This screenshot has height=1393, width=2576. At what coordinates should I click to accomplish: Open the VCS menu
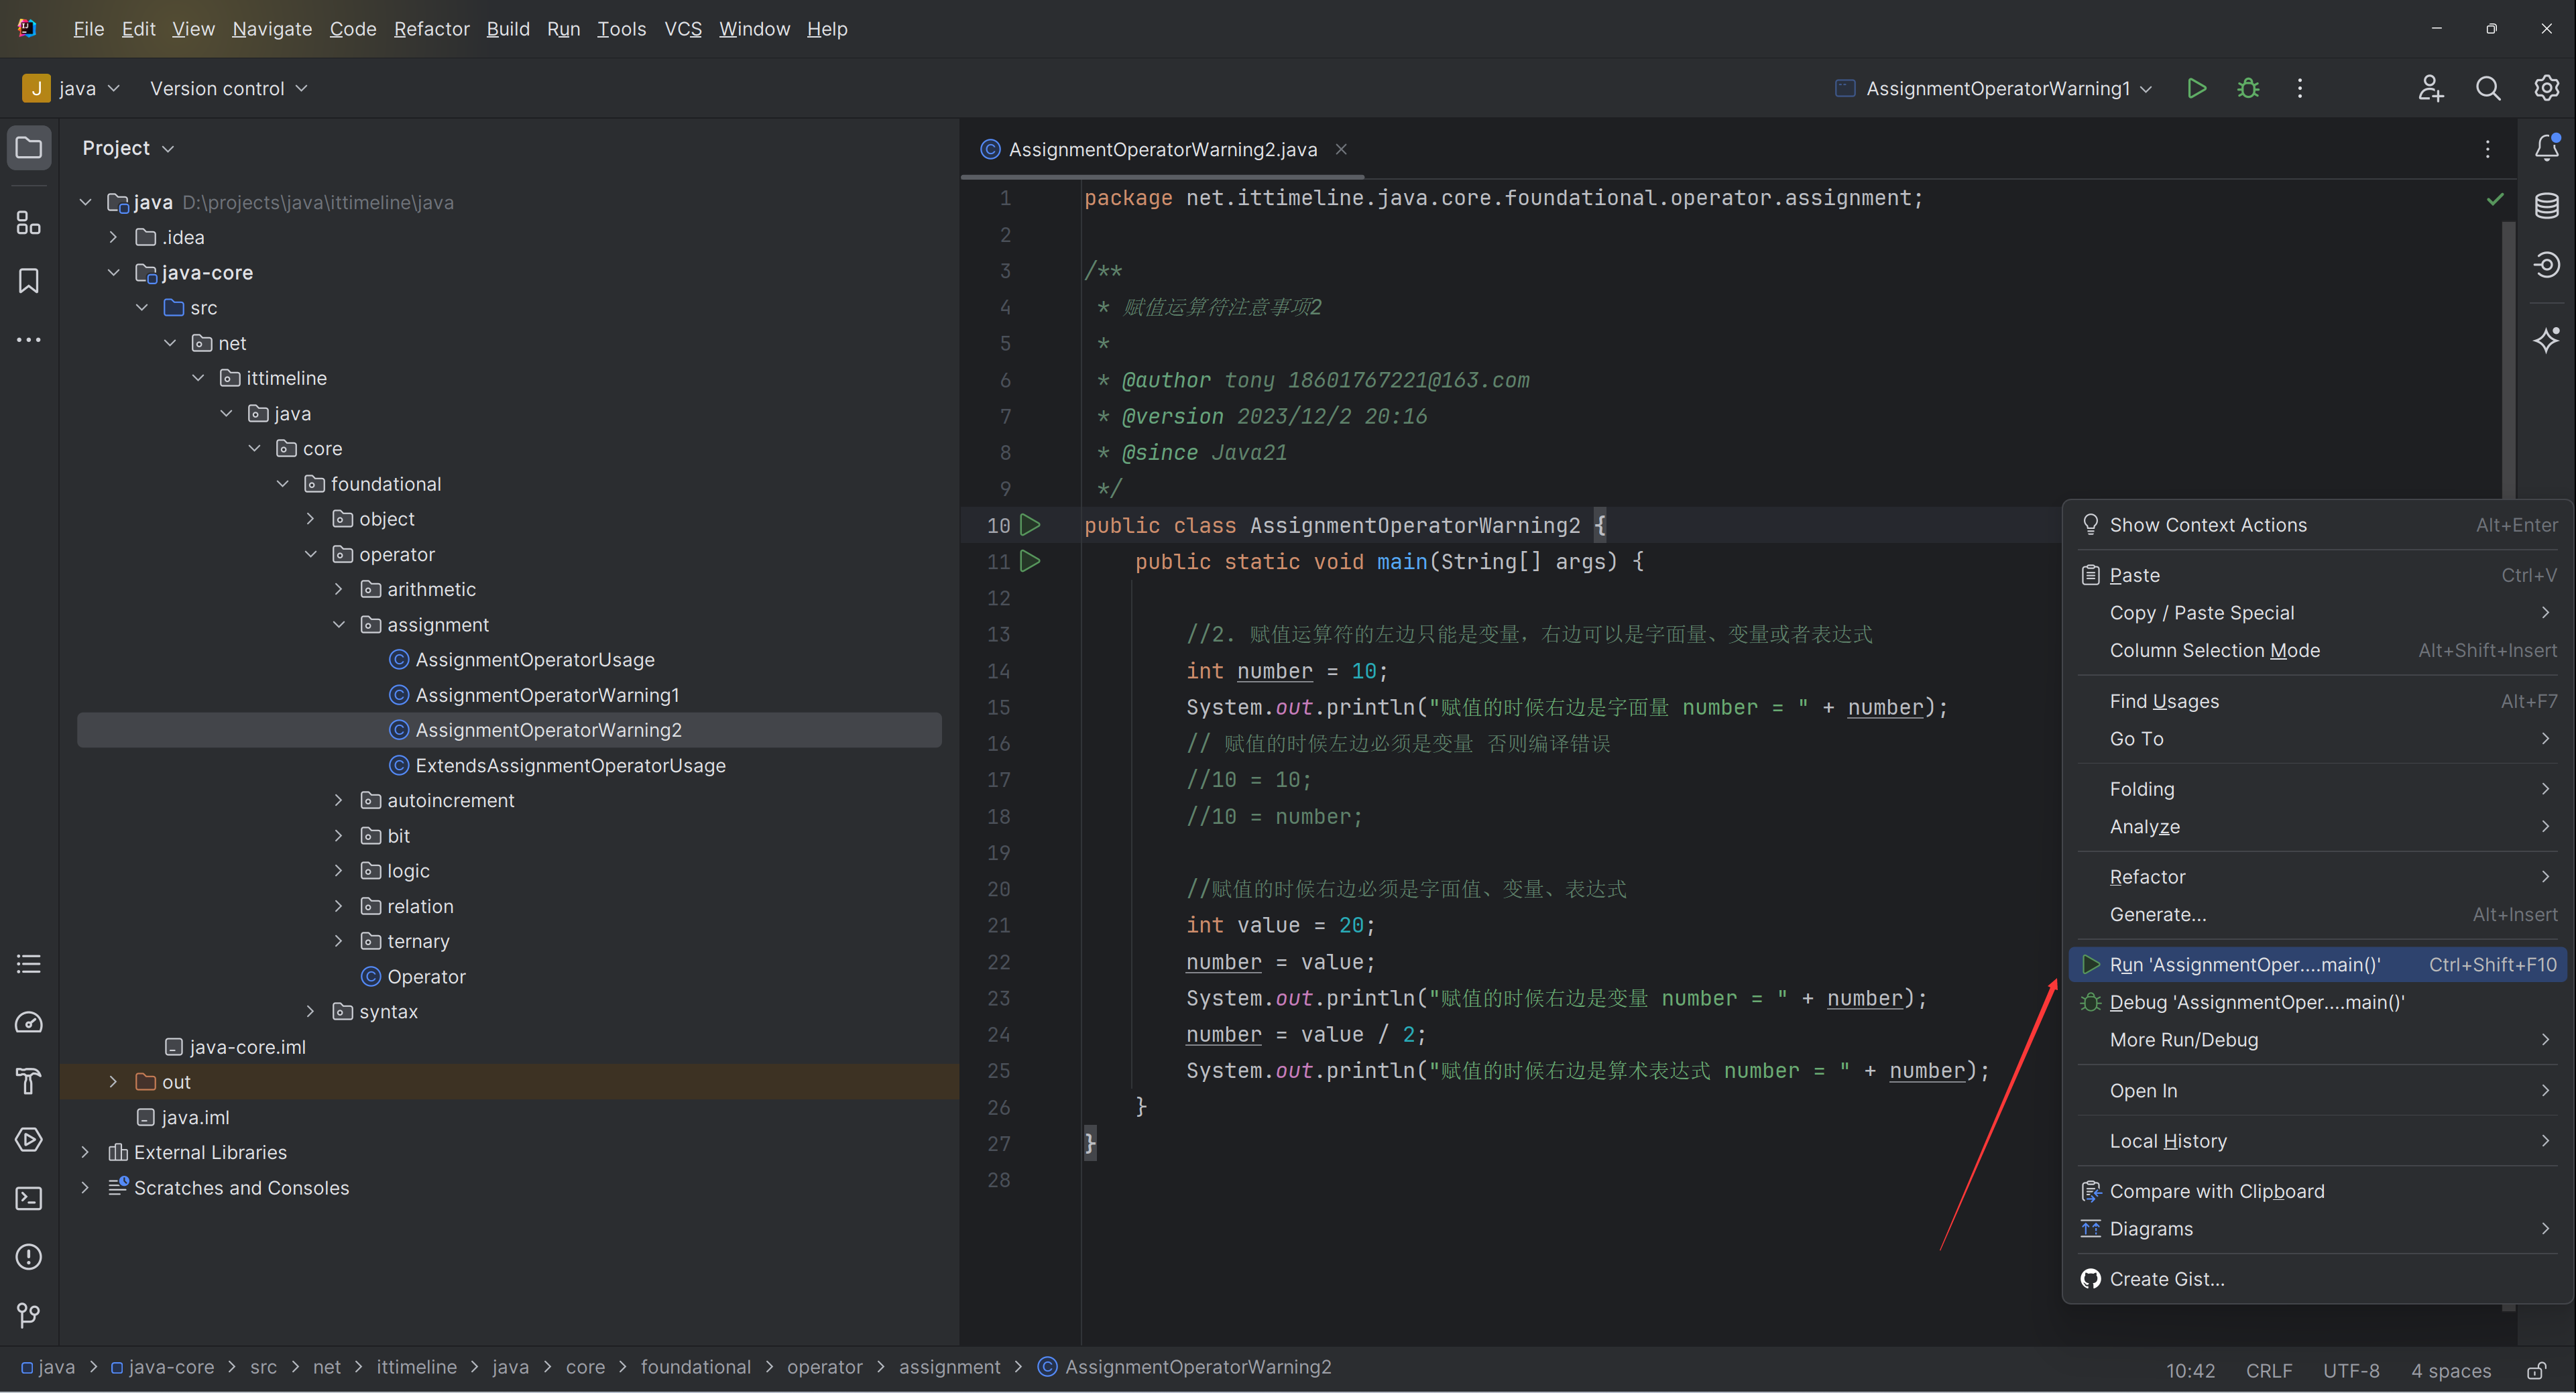[683, 29]
